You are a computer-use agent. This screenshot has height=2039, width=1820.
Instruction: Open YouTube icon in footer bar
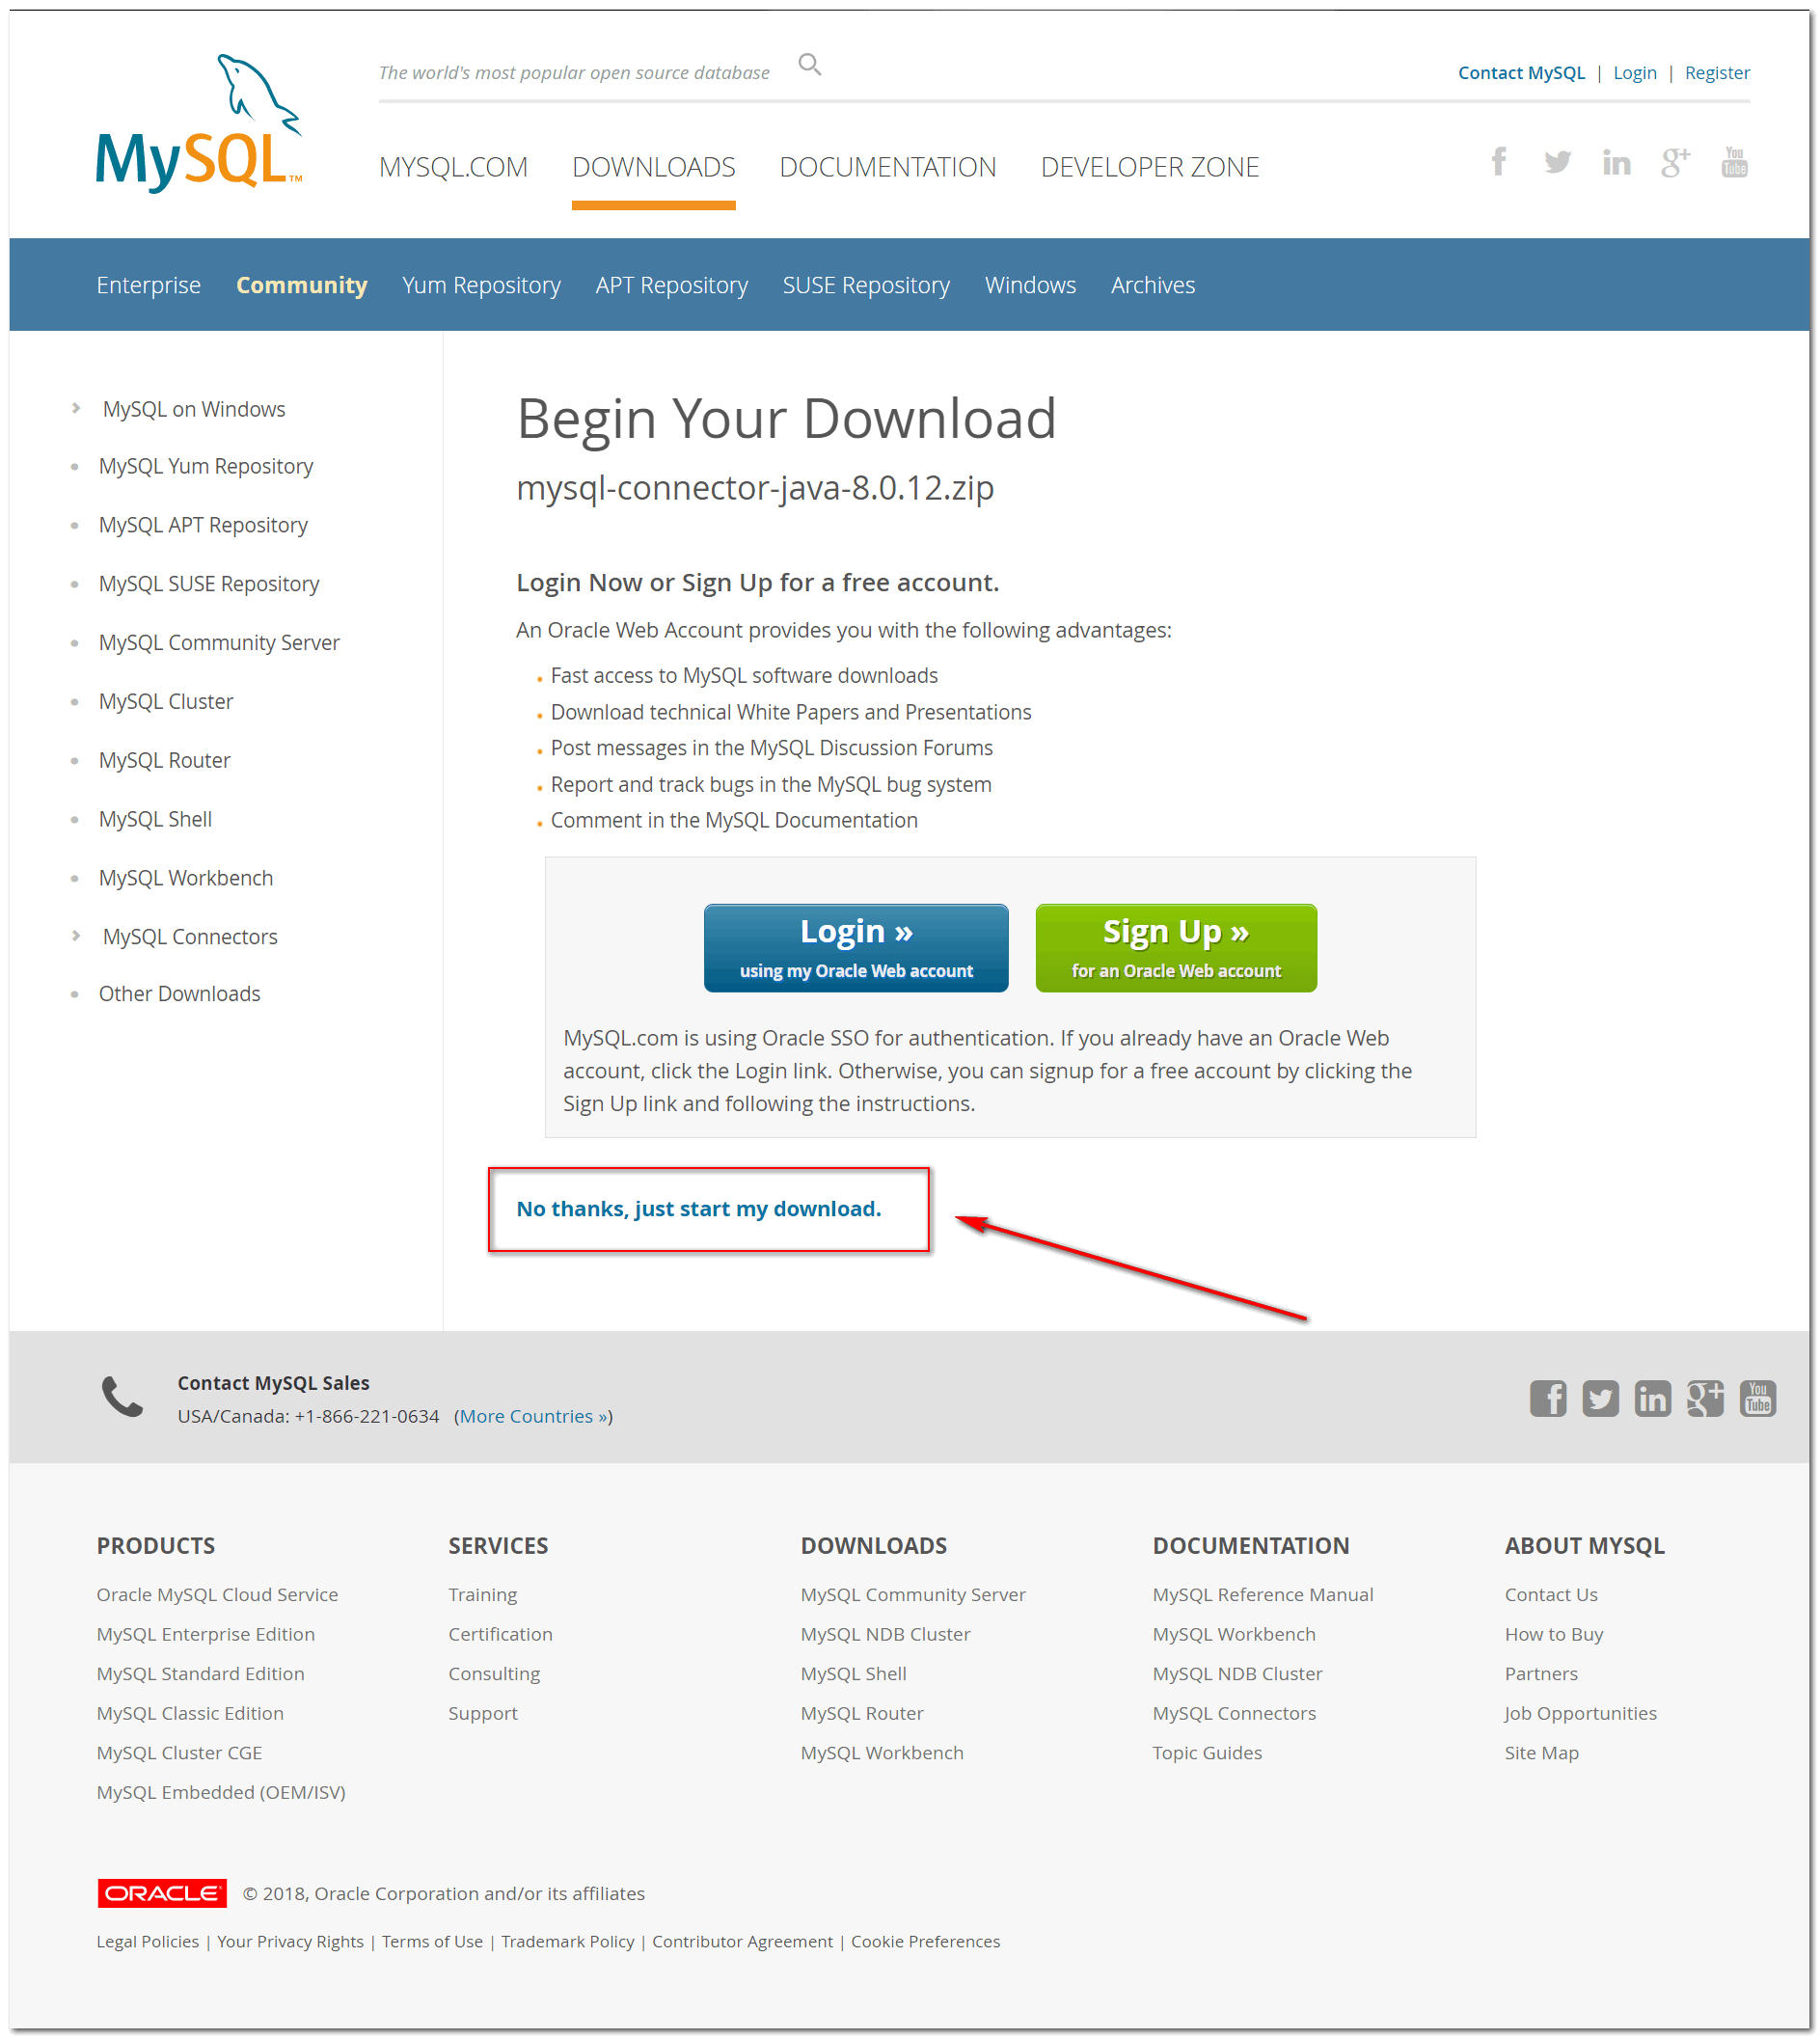[x=1757, y=1398]
